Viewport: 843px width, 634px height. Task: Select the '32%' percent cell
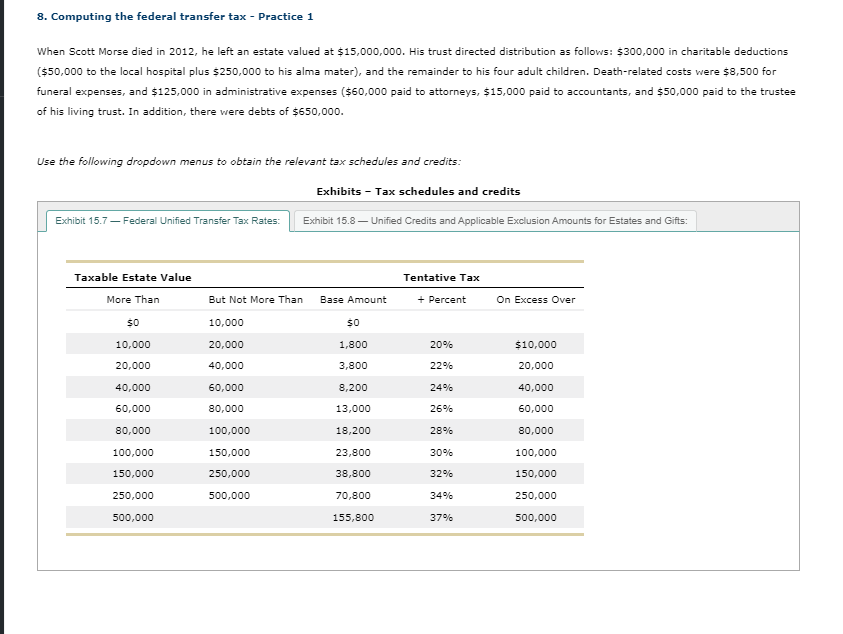[441, 474]
